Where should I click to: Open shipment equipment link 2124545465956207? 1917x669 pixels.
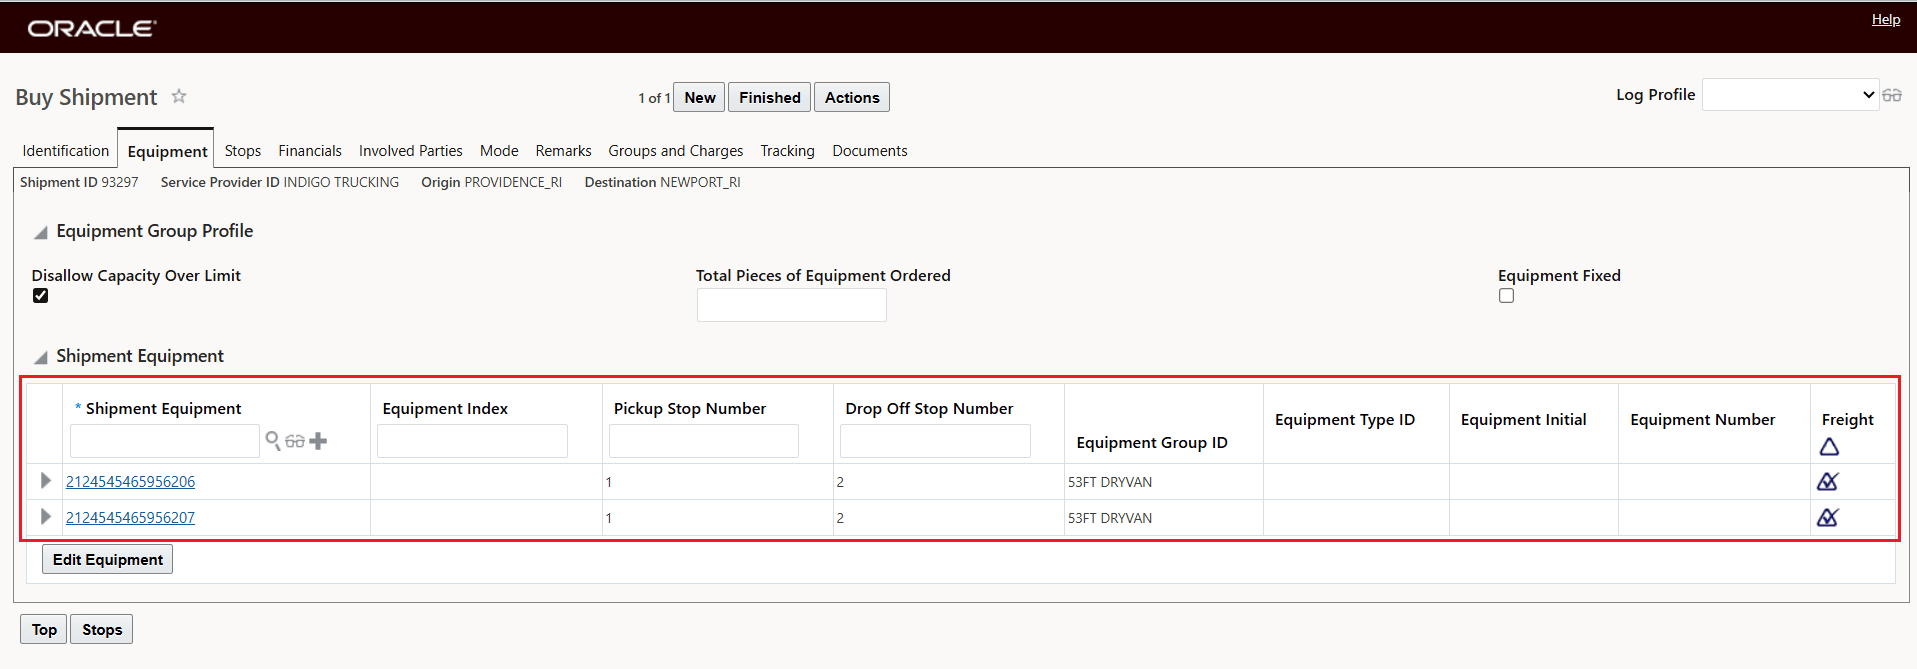click(131, 517)
